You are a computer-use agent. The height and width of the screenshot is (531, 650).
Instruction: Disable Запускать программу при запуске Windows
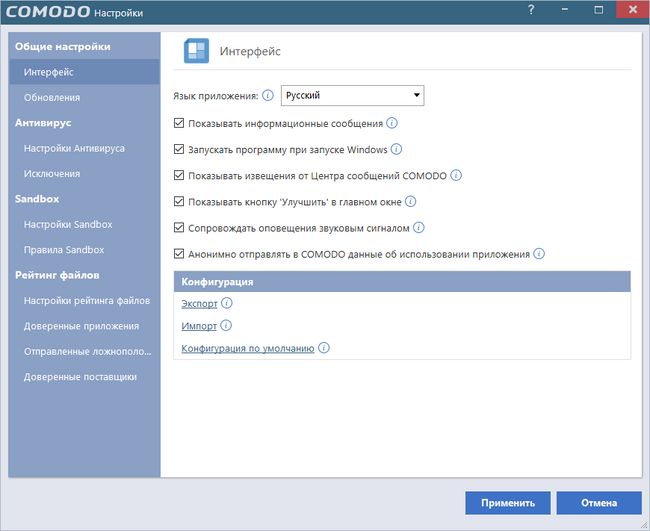pyautogui.click(x=179, y=149)
